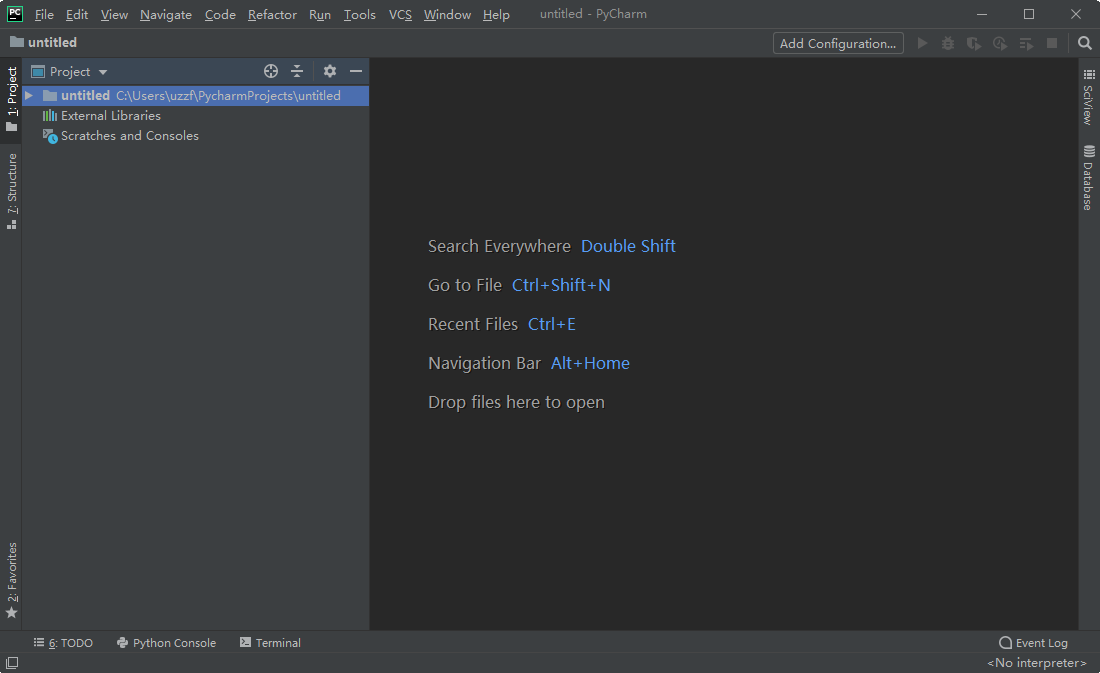Expand the untitled project folder arrow
Viewport: 1100px width, 673px height.
pos(29,95)
